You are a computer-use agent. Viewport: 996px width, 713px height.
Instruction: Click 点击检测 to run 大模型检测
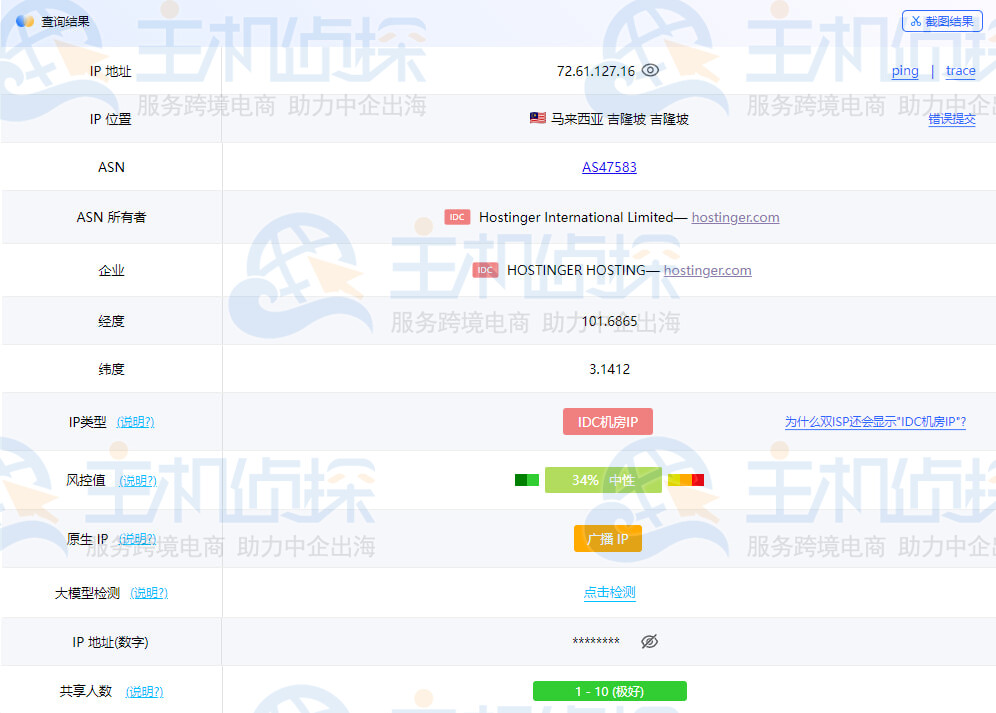coord(609,592)
